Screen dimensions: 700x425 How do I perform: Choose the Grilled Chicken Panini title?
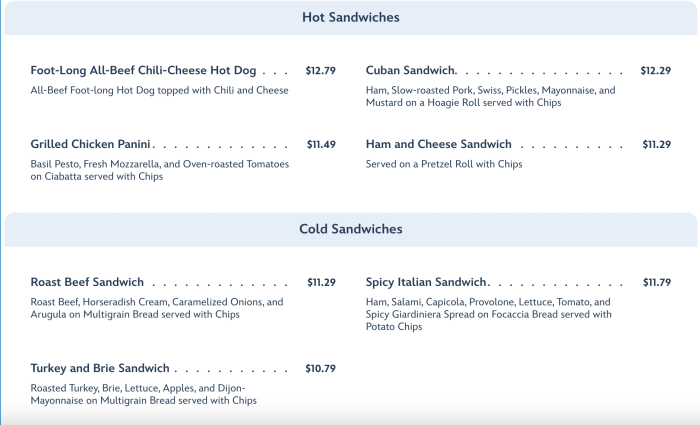click(x=91, y=145)
